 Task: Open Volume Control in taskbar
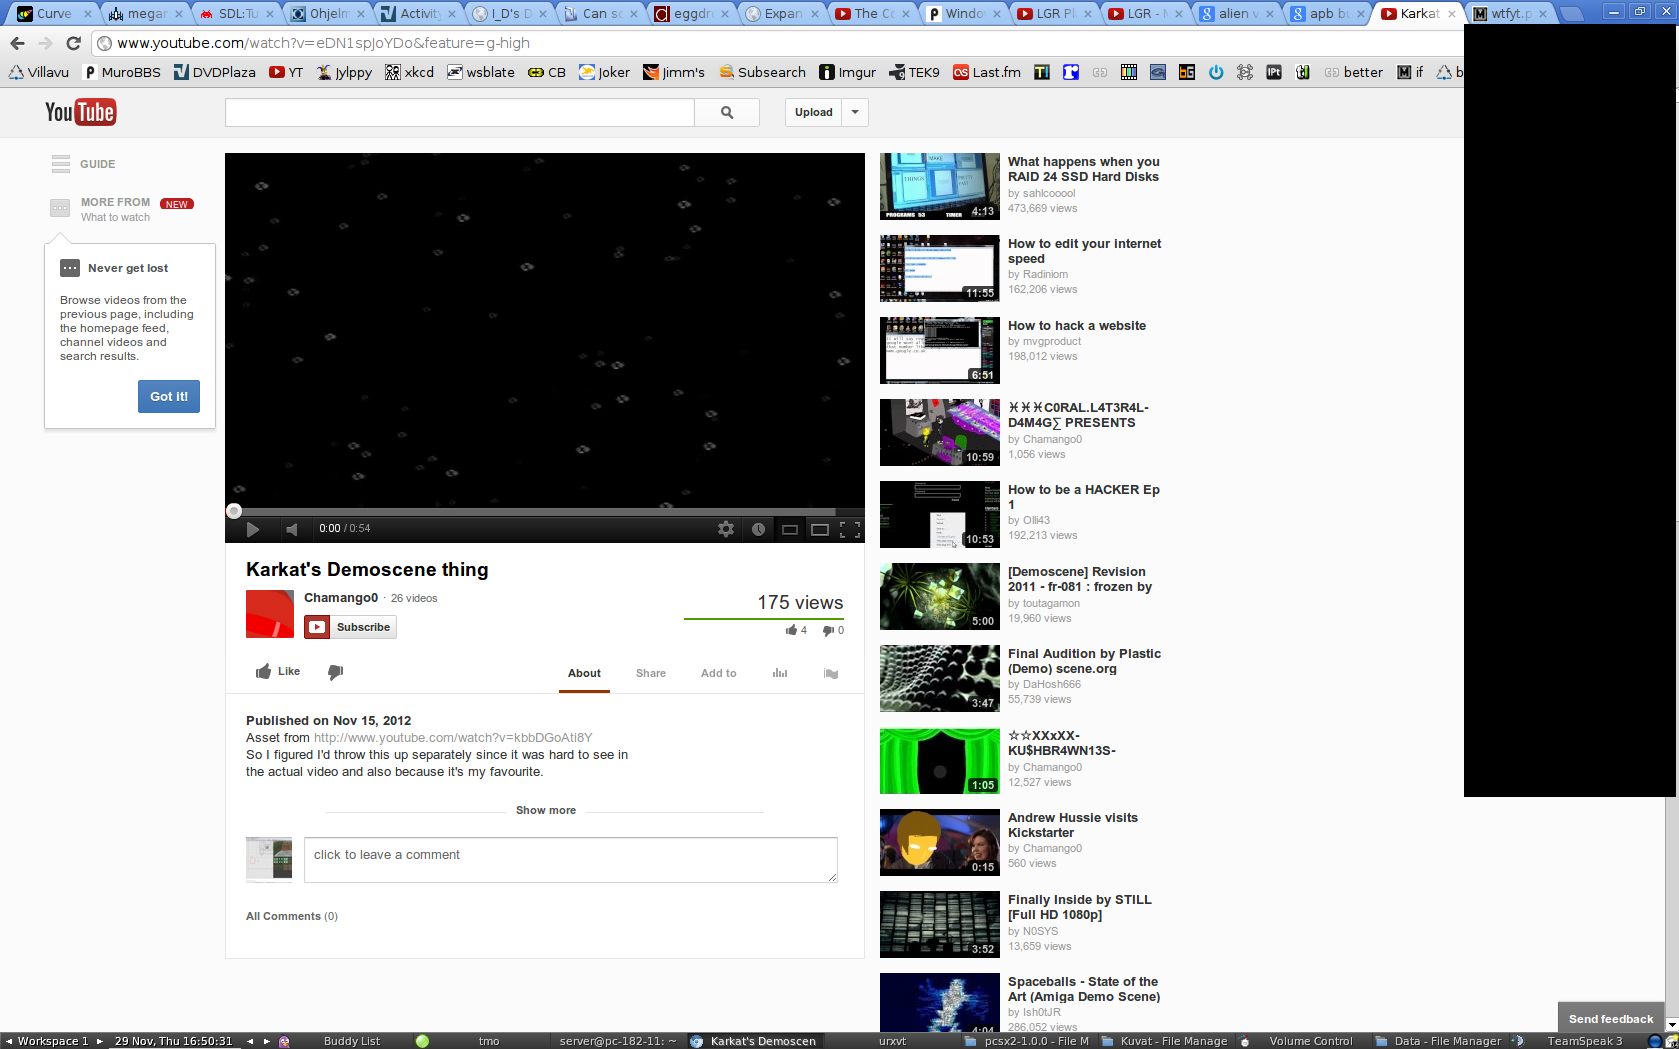tap(1310, 1041)
